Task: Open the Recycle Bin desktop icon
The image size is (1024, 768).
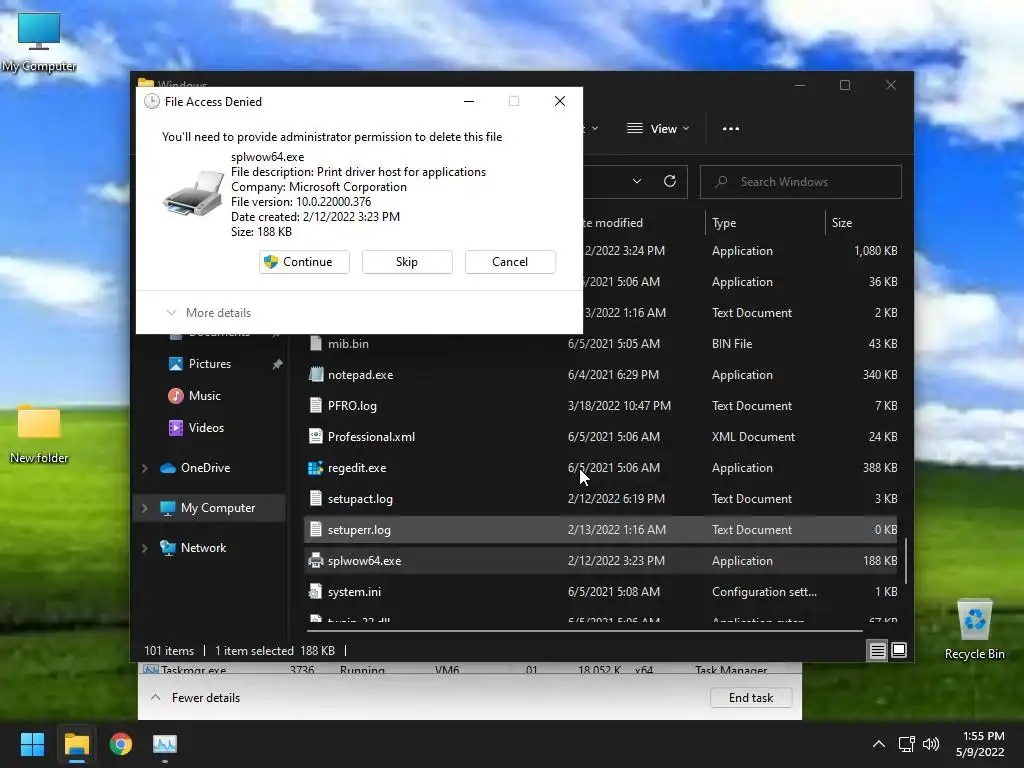Action: [x=974, y=630]
